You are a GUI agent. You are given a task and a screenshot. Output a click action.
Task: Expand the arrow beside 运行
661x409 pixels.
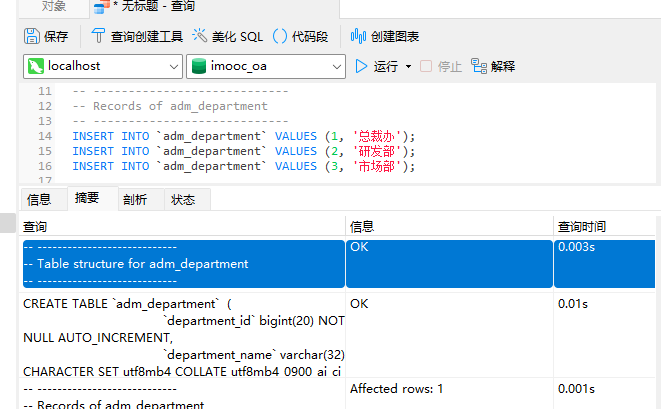(x=408, y=67)
